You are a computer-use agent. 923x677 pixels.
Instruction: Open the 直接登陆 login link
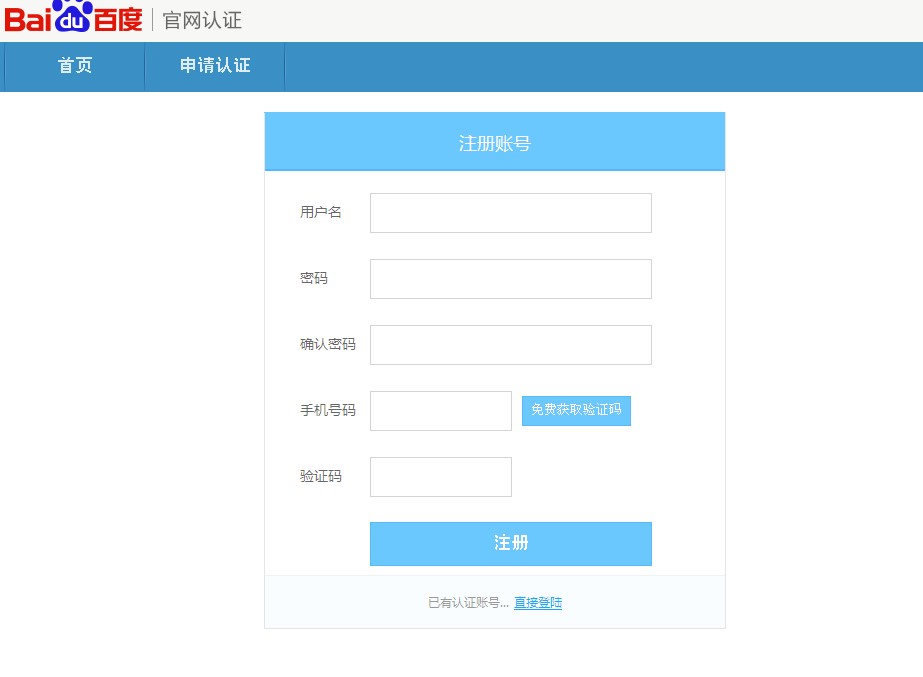coord(537,602)
